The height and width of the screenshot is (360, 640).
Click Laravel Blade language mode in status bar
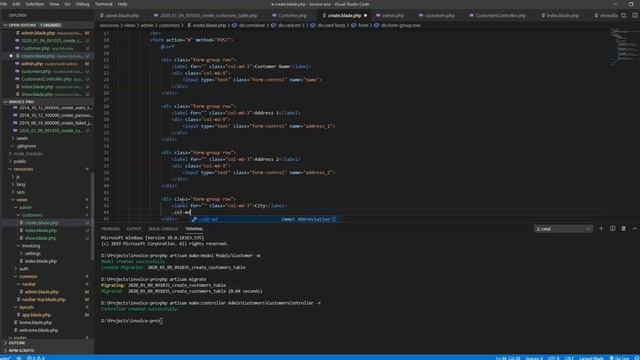[x=591, y=358]
